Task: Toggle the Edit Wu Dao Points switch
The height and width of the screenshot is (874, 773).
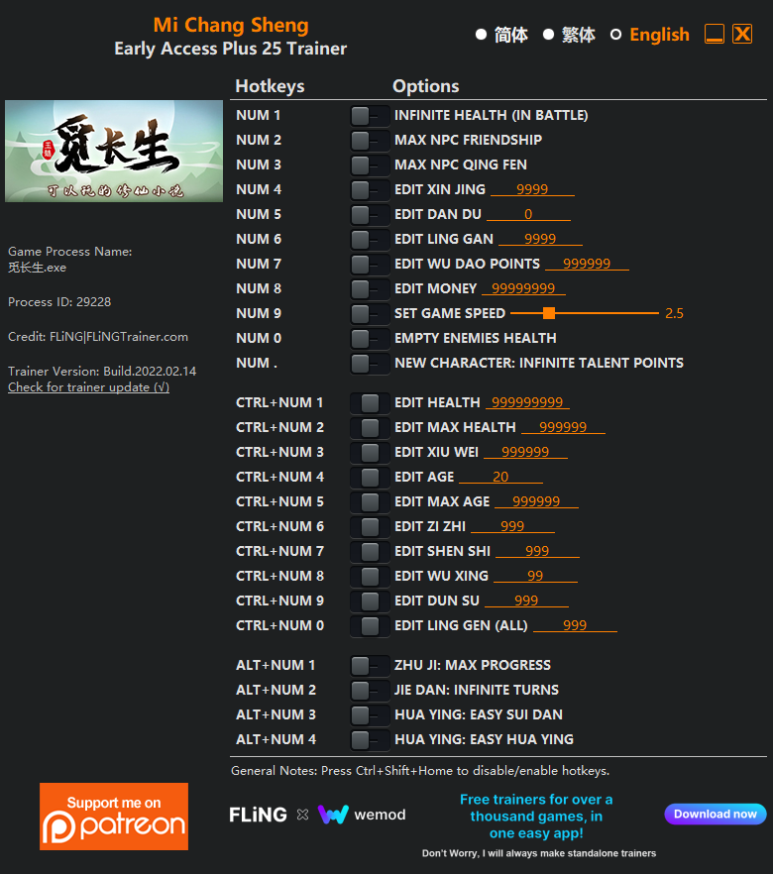Action: pyautogui.click(x=370, y=264)
